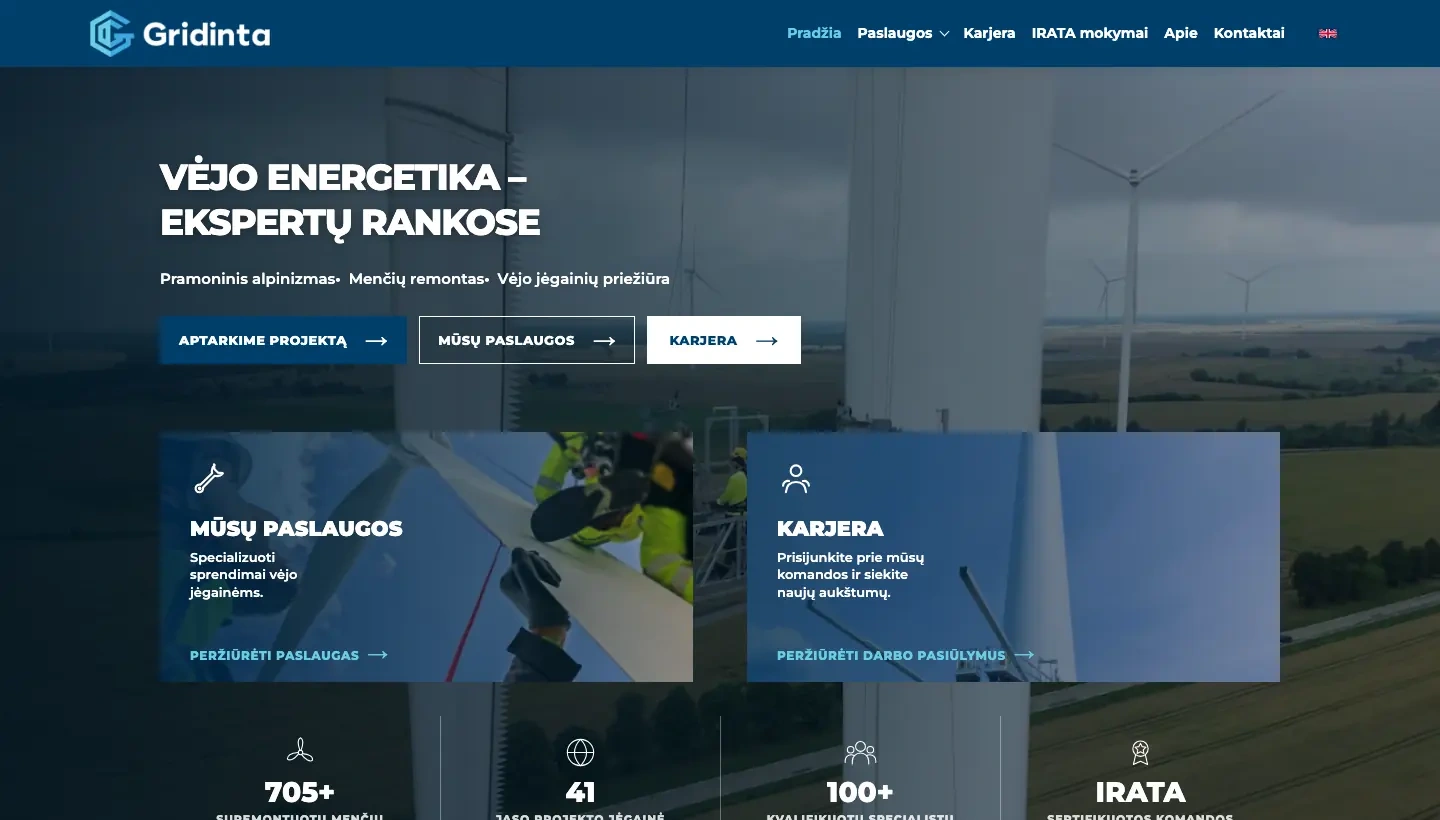The height and width of the screenshot is (820, 1440).
Task: Click the globe icon above 41
Action: [x=580, y=752]
